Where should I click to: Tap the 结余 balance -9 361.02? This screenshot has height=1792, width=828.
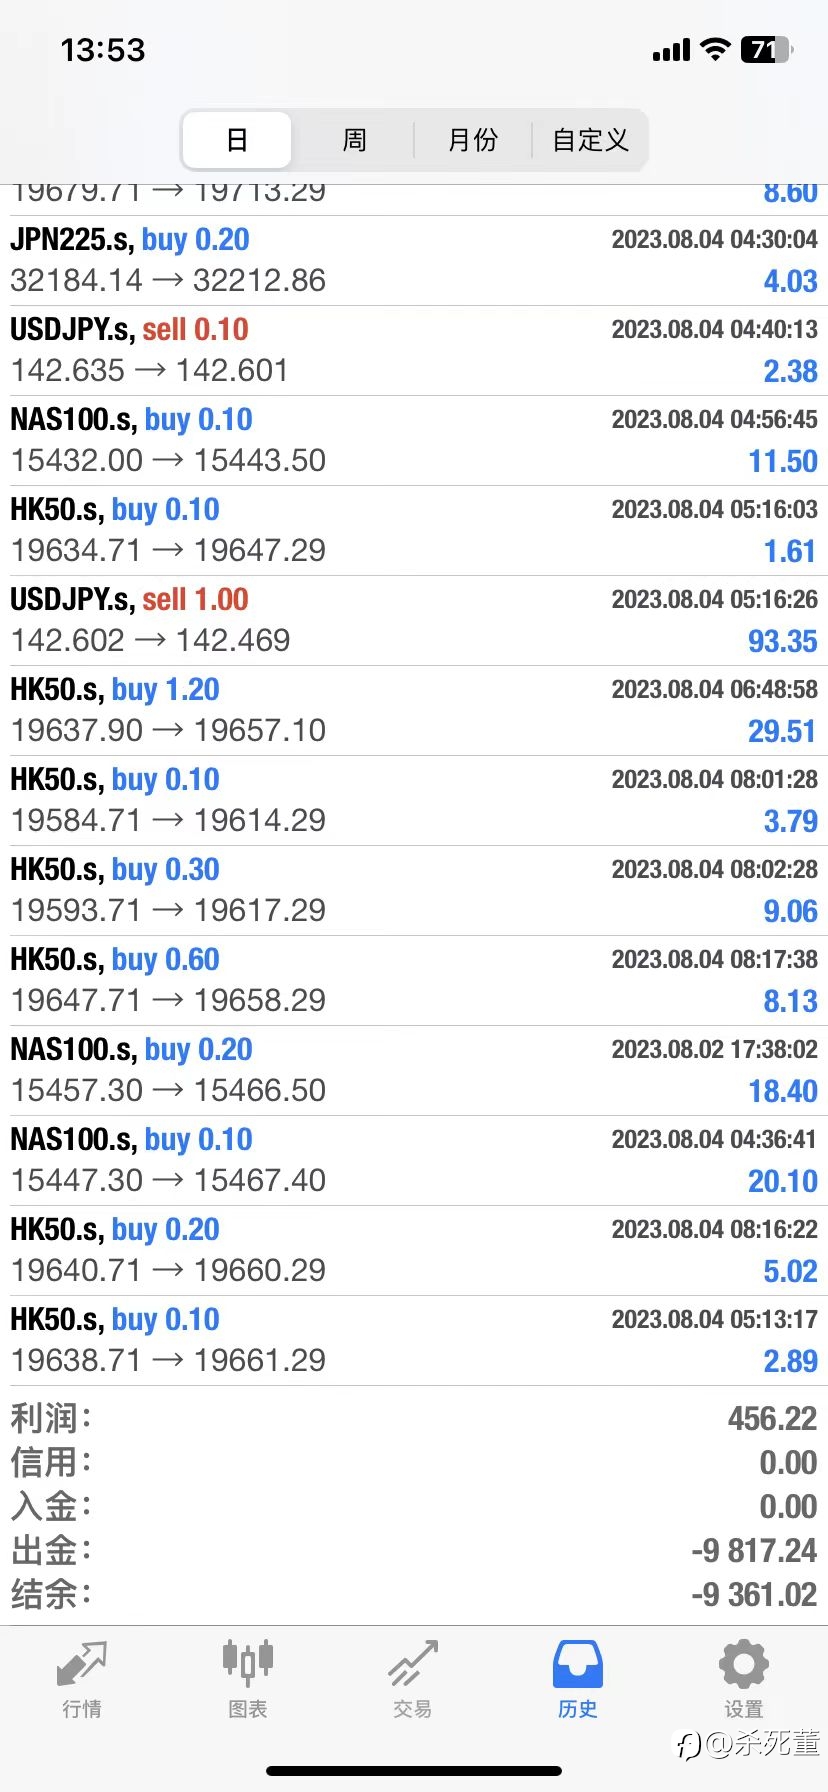pyautogui.click(x=754, y=1594)
